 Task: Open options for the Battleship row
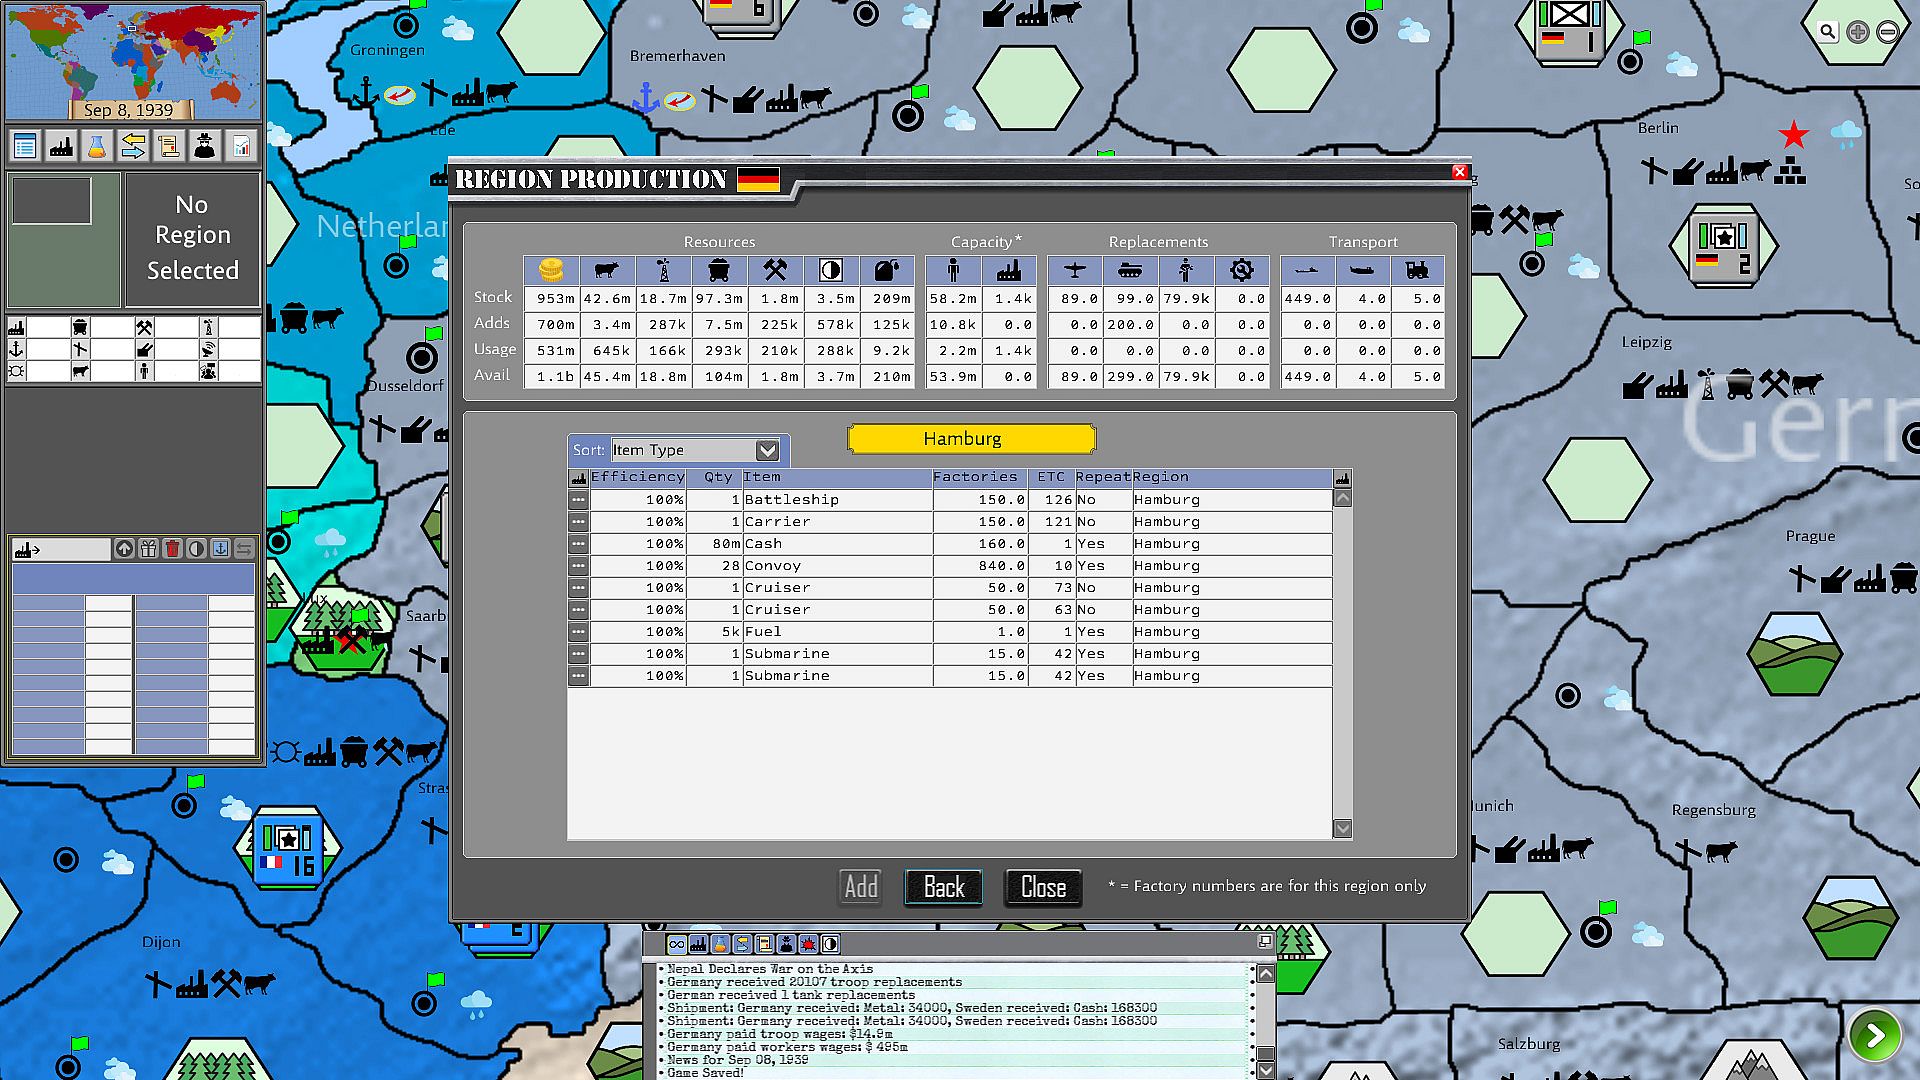578,500
